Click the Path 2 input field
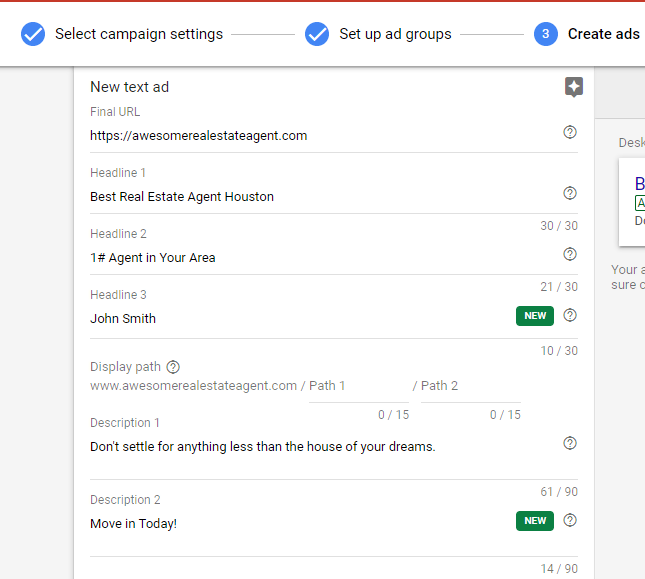Image resolution: width=645 pixels, height=579 pixels. pos(471,386)
